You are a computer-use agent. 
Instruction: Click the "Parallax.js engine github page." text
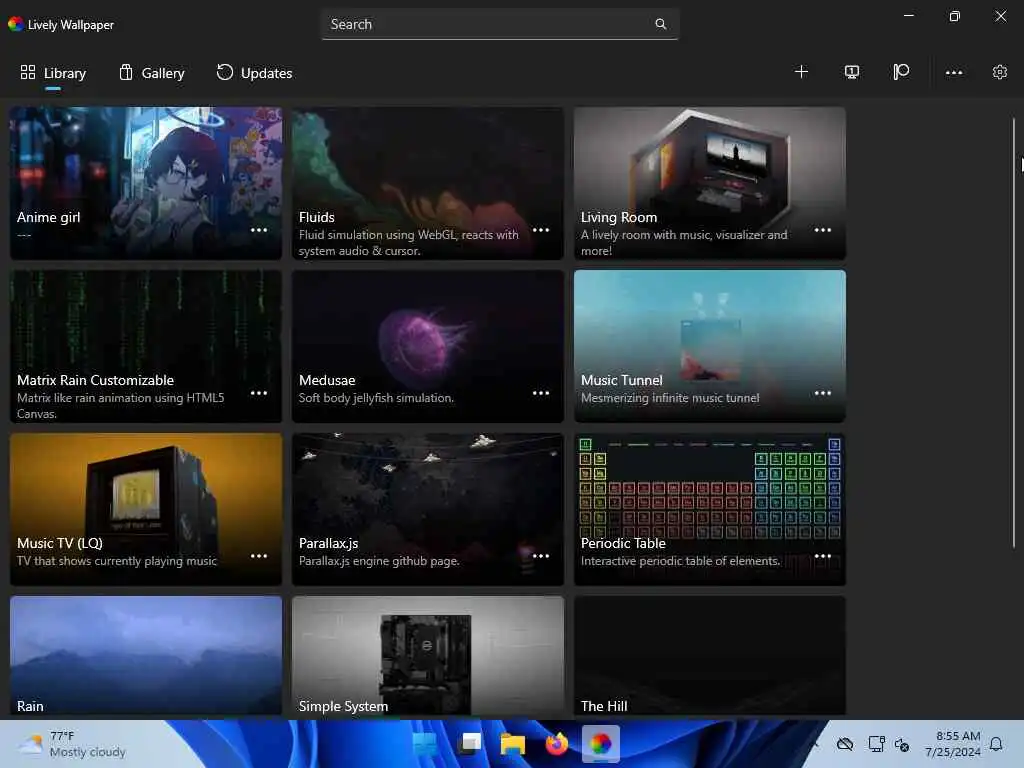(x=379, y=561)
